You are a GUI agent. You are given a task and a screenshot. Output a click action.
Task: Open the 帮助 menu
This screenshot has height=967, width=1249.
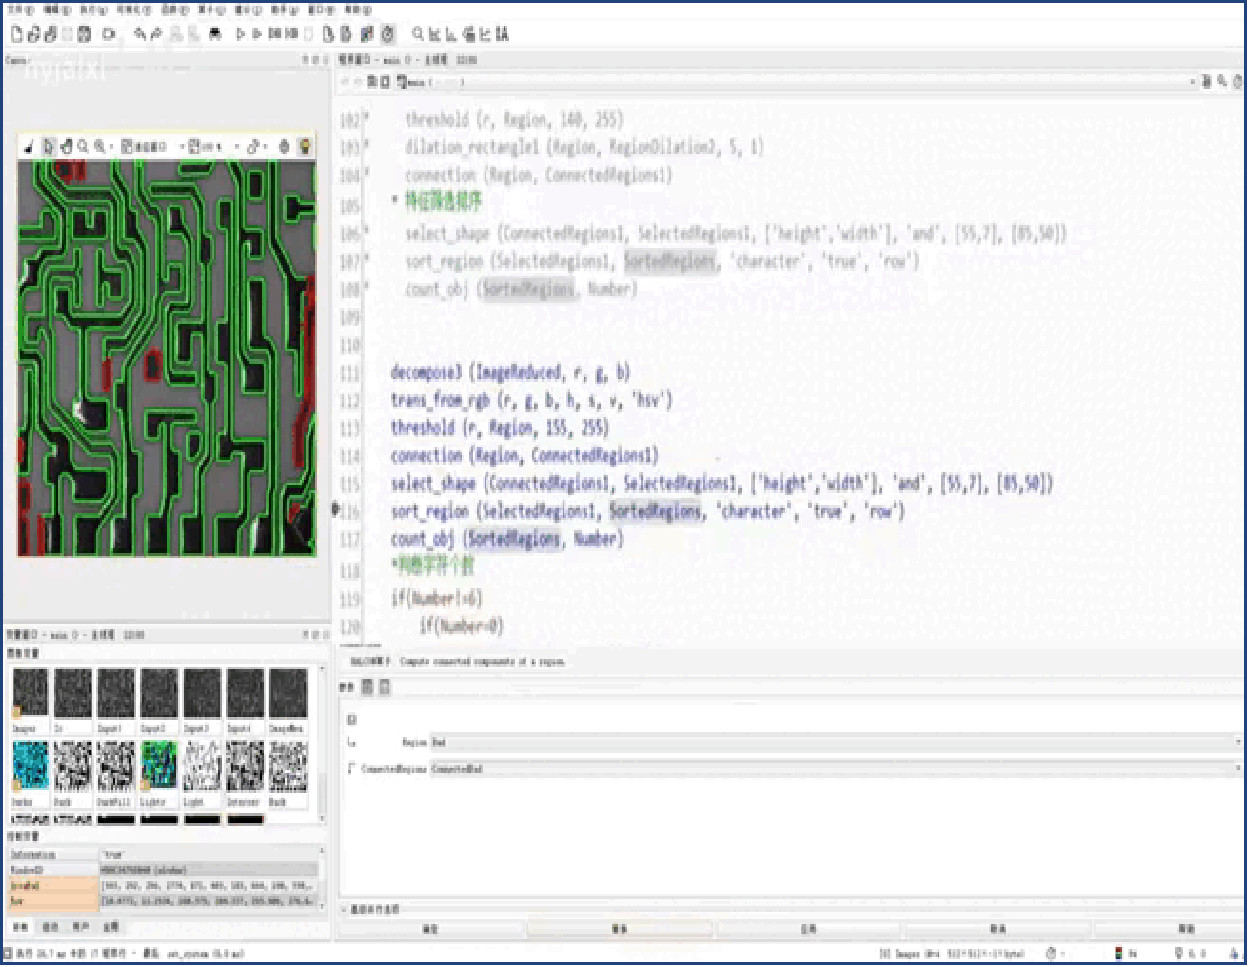[358, 10]
